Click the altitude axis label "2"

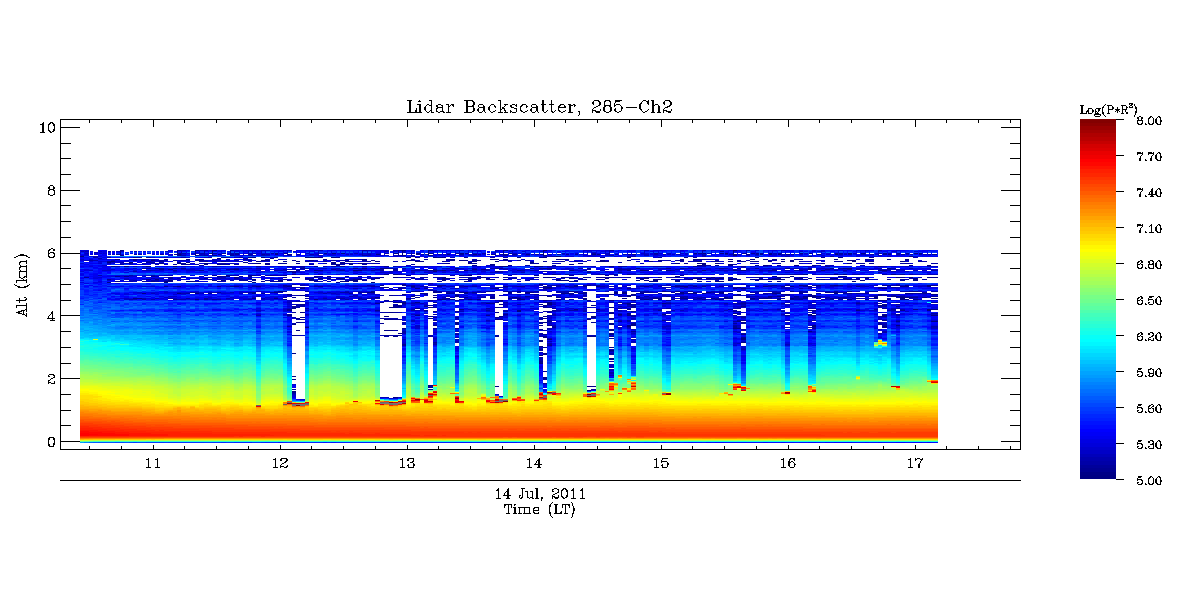pyautogui.click(x=49, y=379)
